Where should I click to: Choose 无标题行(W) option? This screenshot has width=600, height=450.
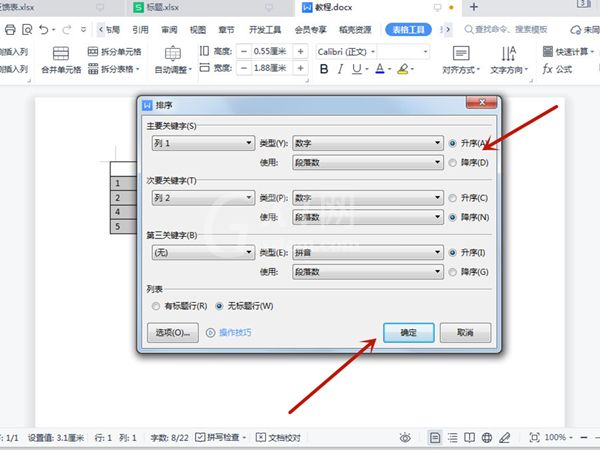click(x=219, y=306)
